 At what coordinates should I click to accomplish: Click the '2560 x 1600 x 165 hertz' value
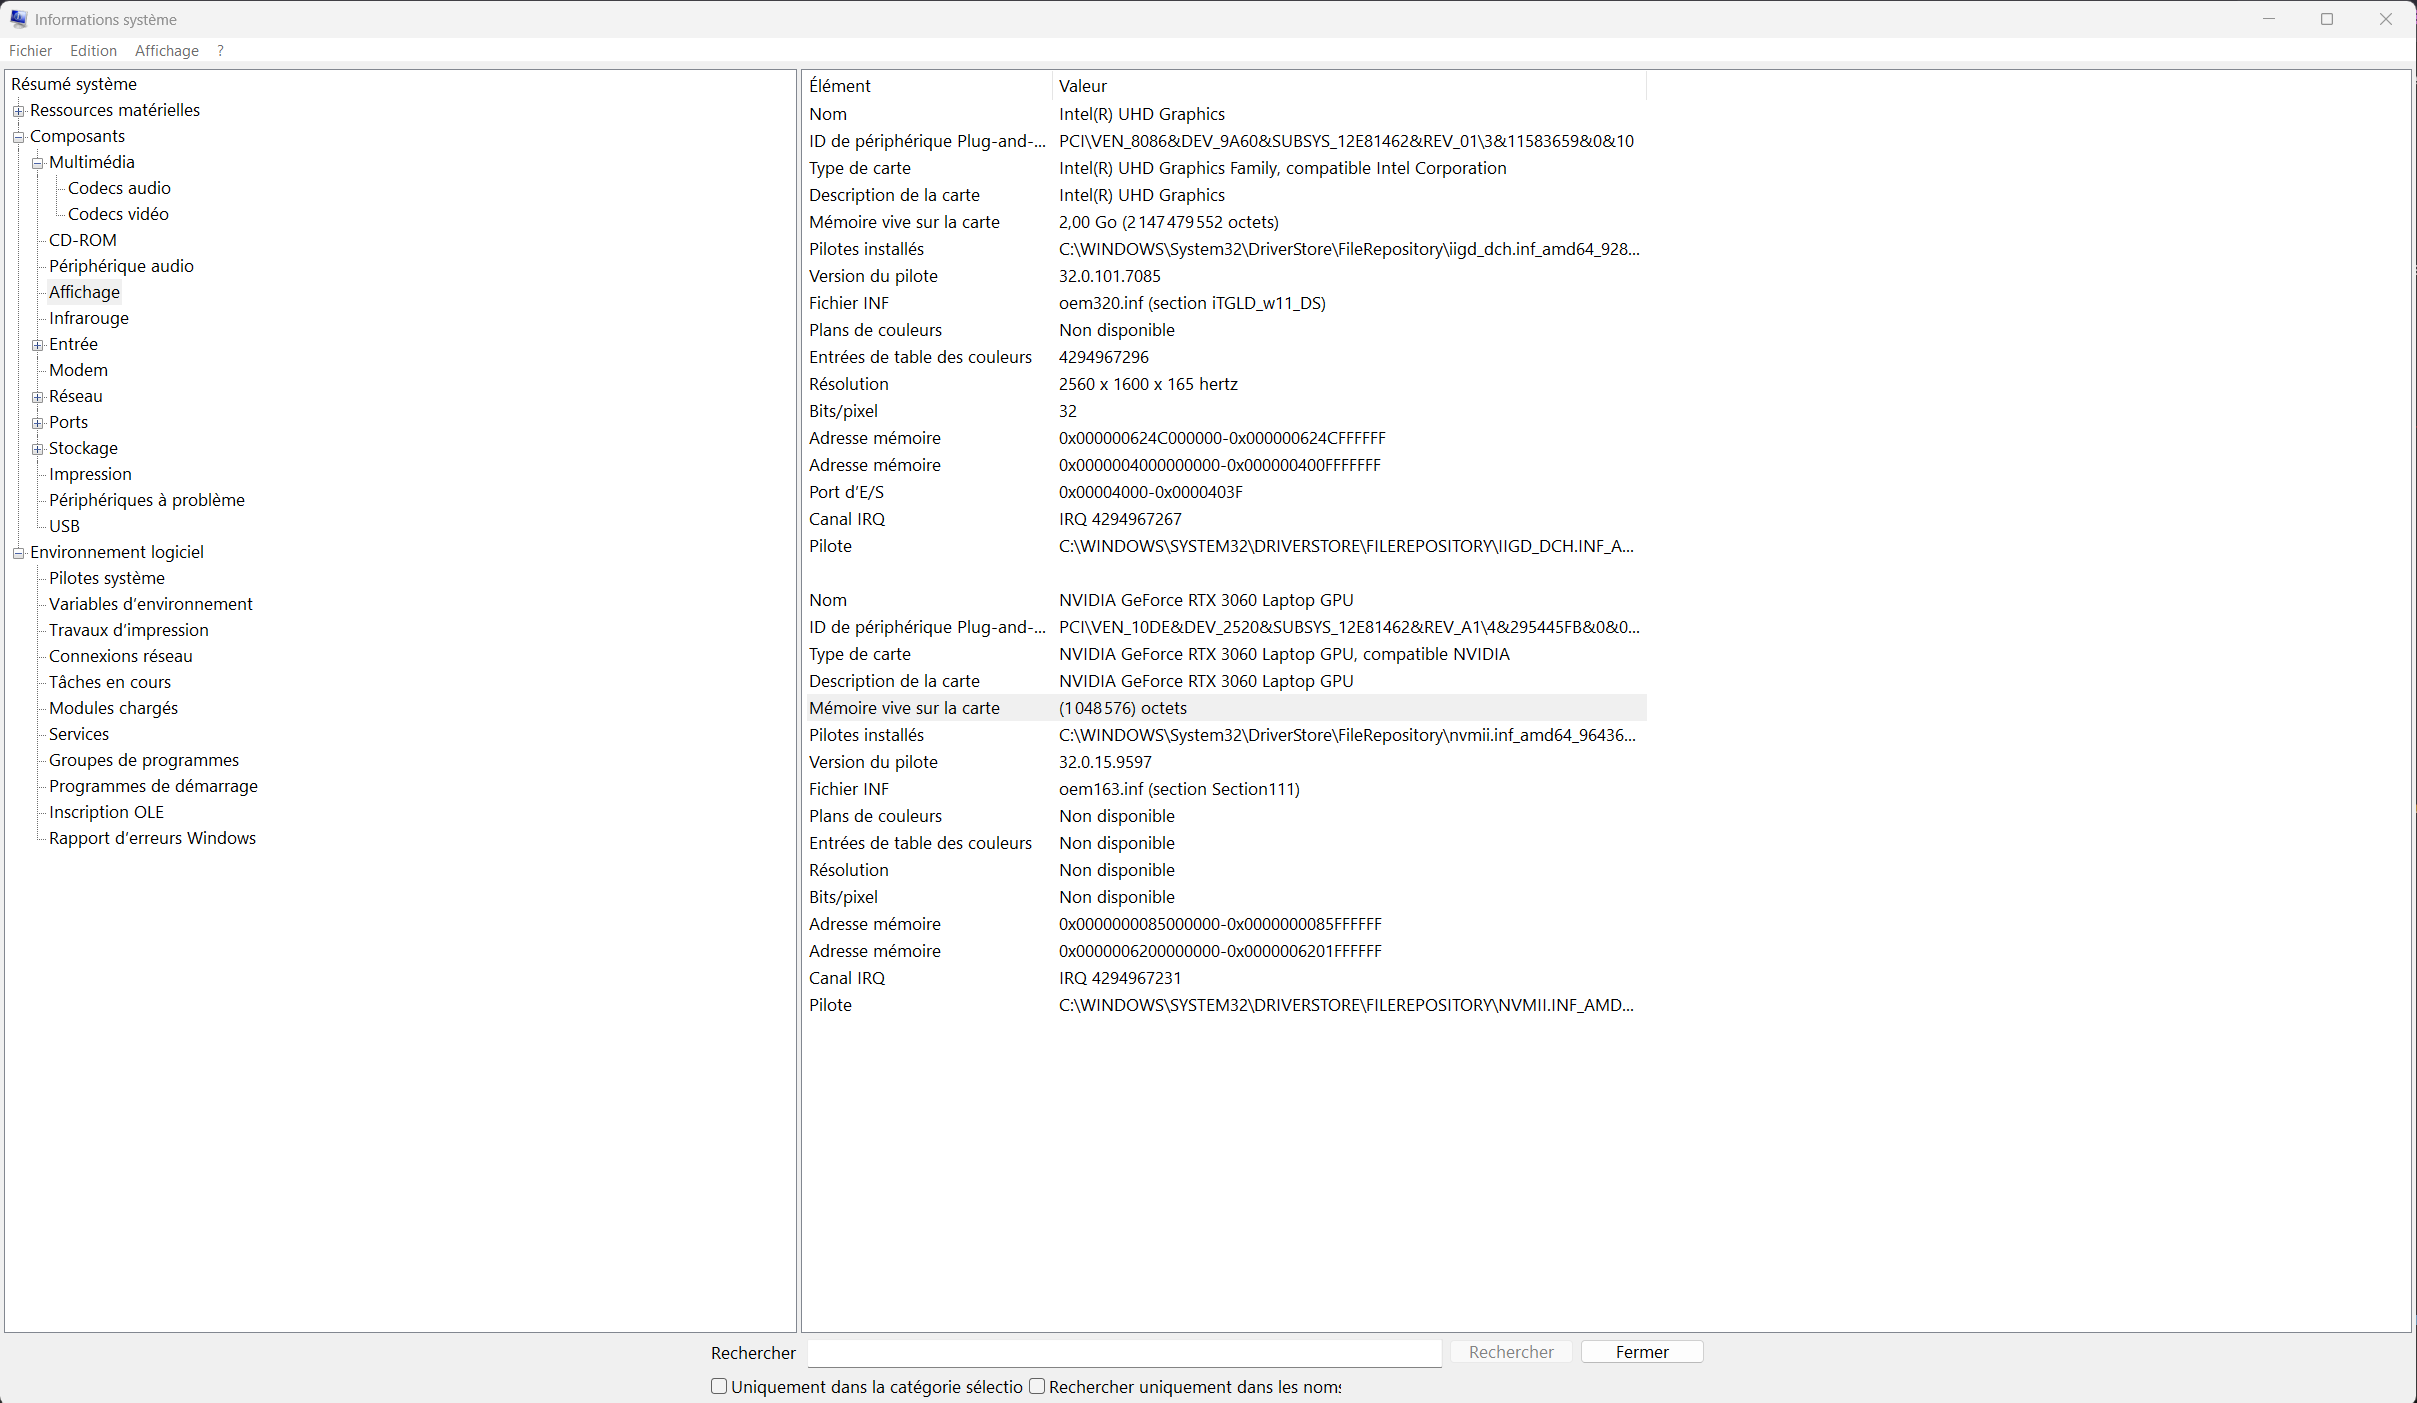point(1148,384)
